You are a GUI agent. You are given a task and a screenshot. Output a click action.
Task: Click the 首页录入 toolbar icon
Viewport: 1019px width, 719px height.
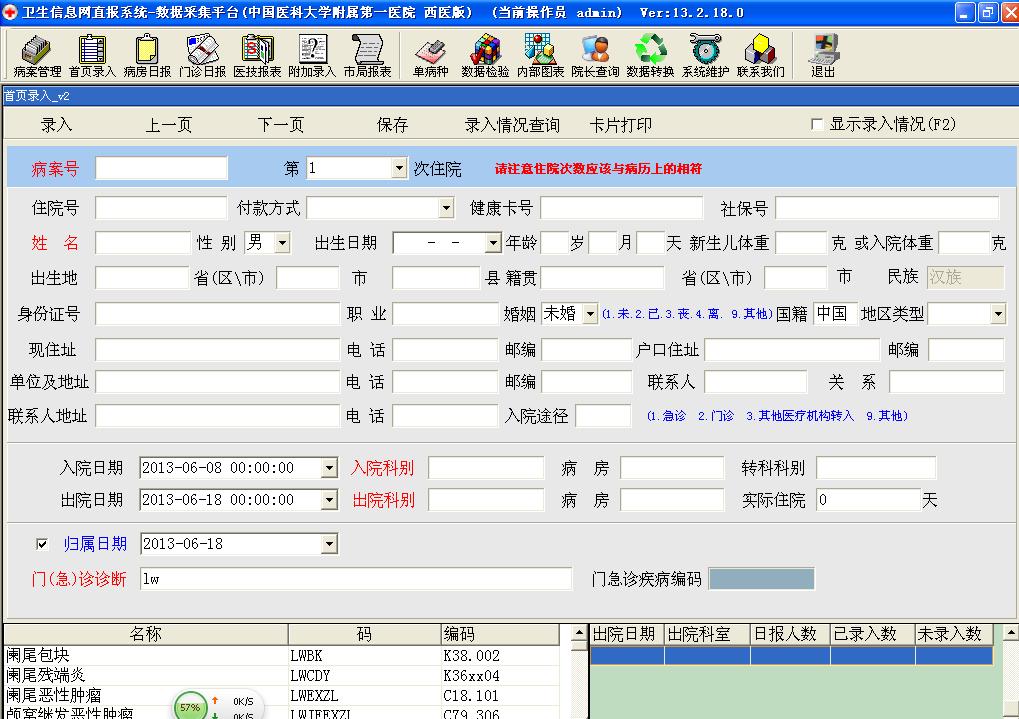pyautogui.click(x=92, y=55)
